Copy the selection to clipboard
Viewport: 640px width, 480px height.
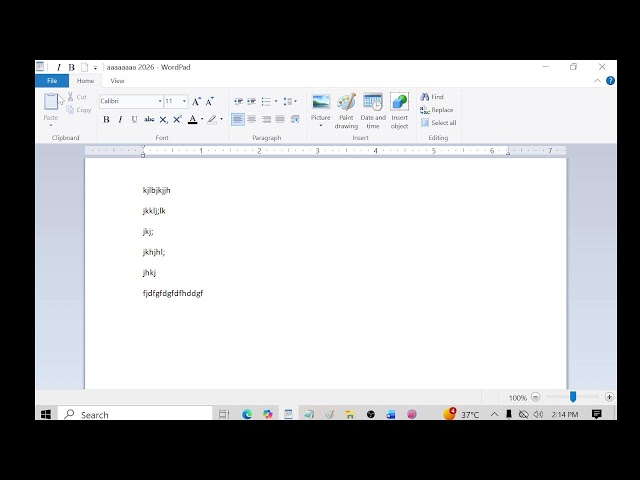[78, 110]
